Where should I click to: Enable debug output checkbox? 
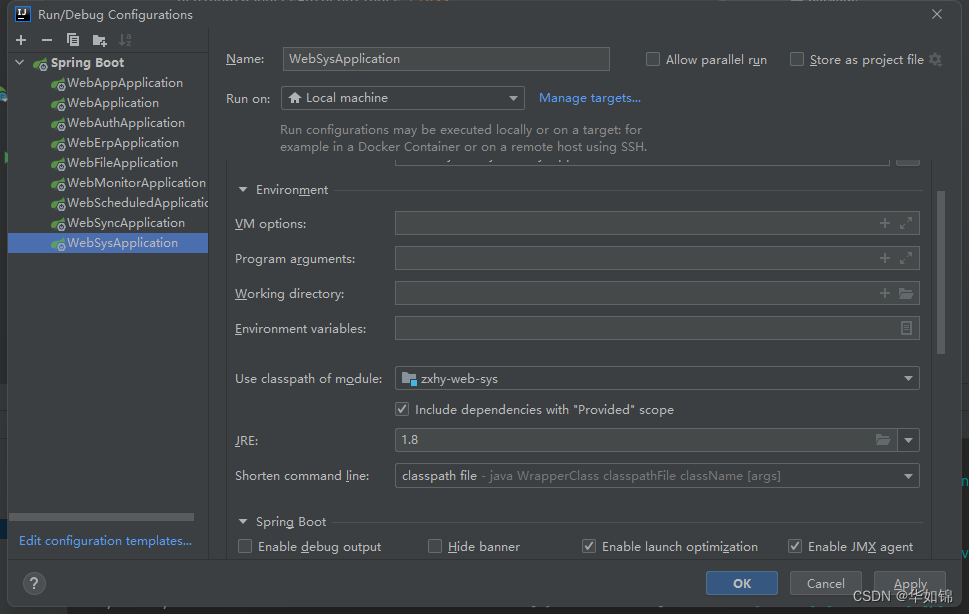tap(245, 546)
